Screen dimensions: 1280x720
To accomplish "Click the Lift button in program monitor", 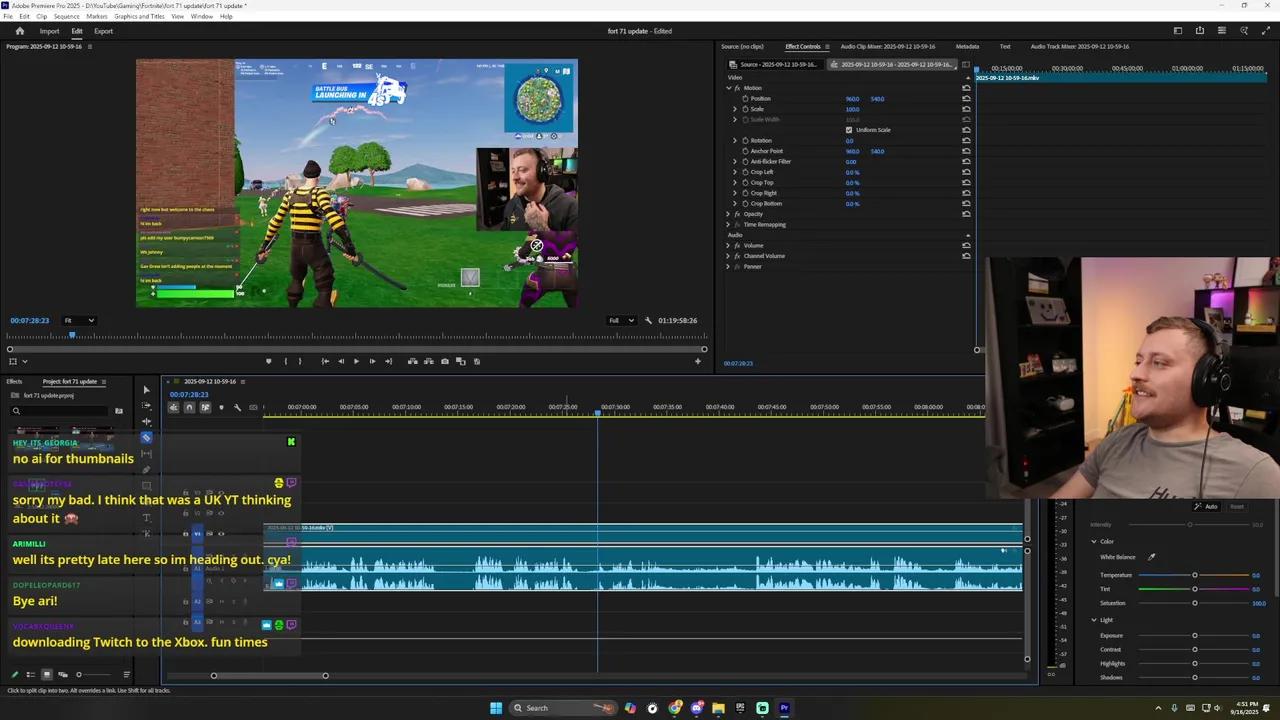I will pos(412,361).
